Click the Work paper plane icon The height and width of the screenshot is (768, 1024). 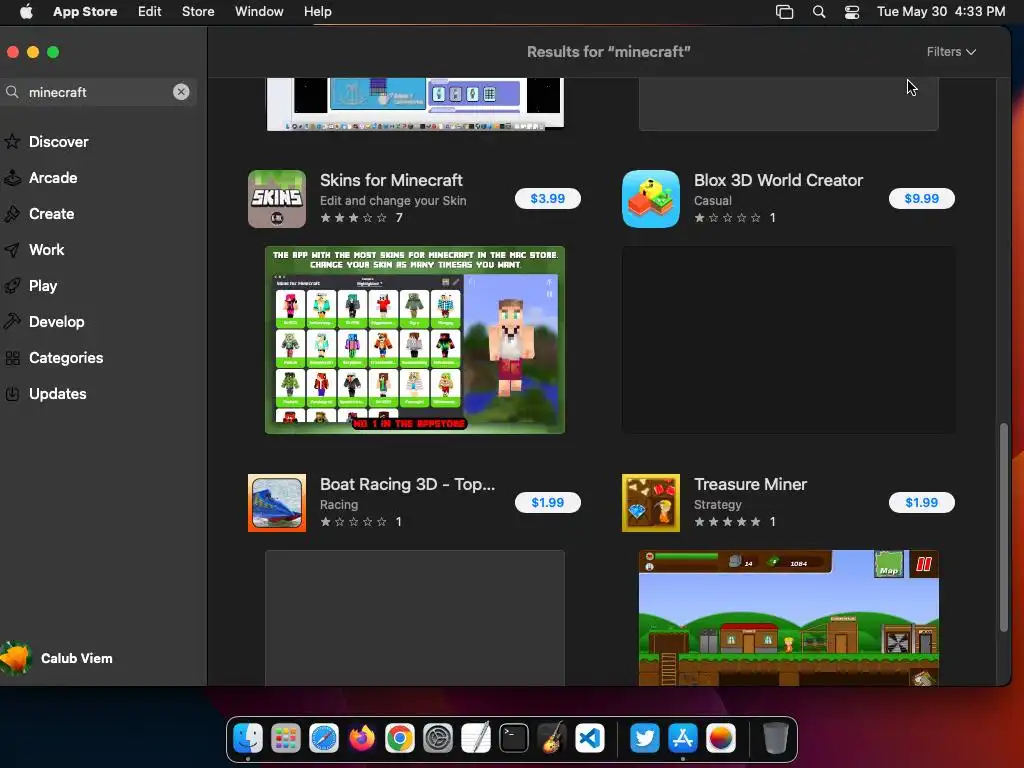(x=12, y=250)
